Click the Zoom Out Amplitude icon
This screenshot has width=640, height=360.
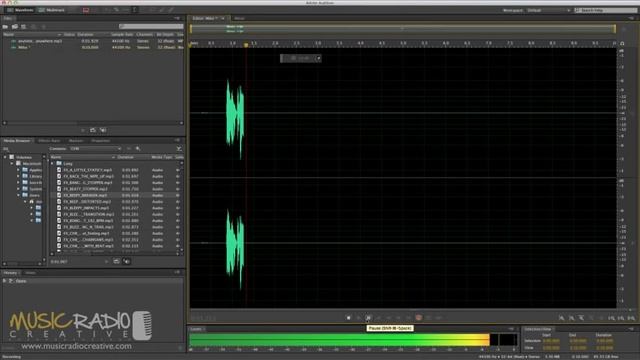571,318
